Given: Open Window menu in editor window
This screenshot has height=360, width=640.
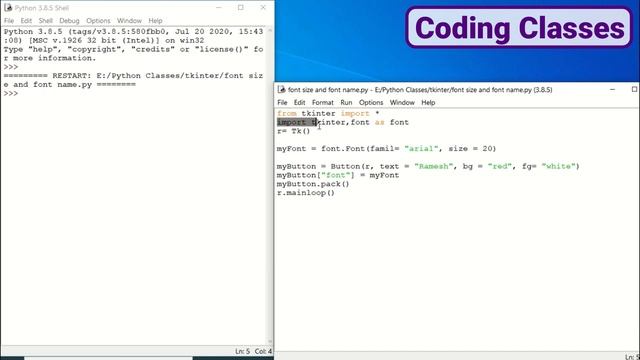Looking at the screenshot, I should click(402, 102).
